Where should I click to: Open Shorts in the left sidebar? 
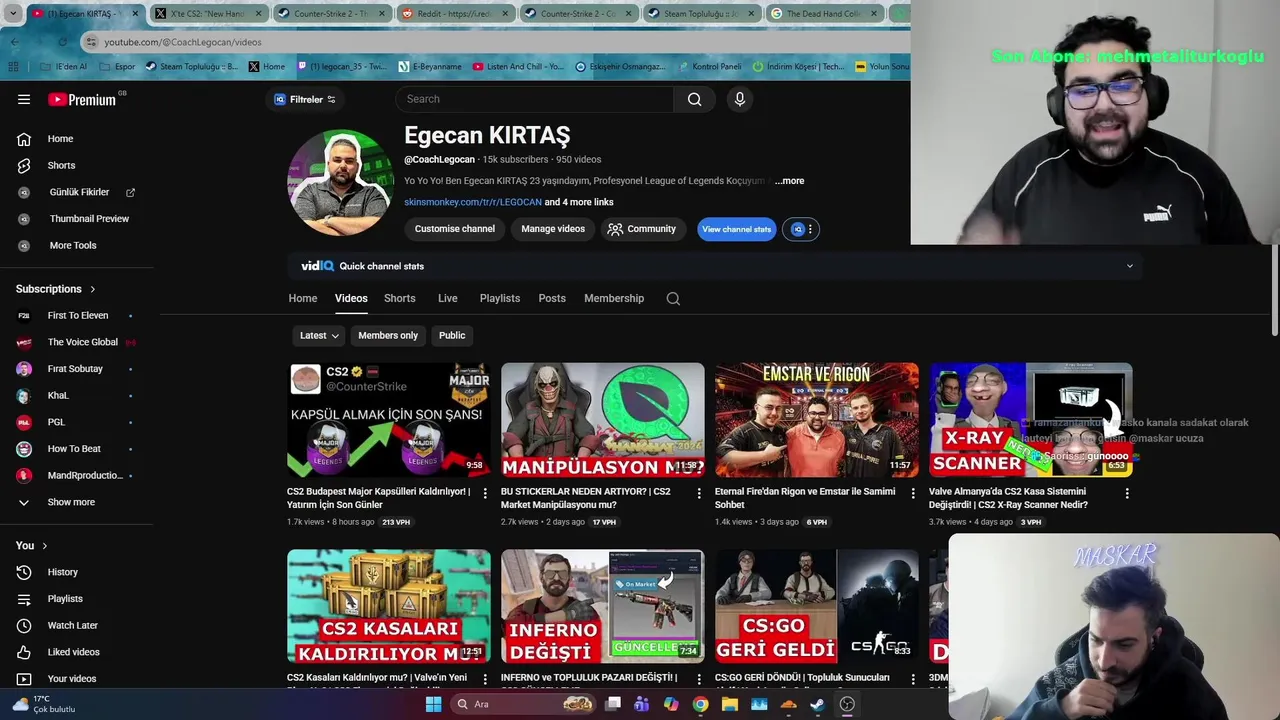(61, 165)
